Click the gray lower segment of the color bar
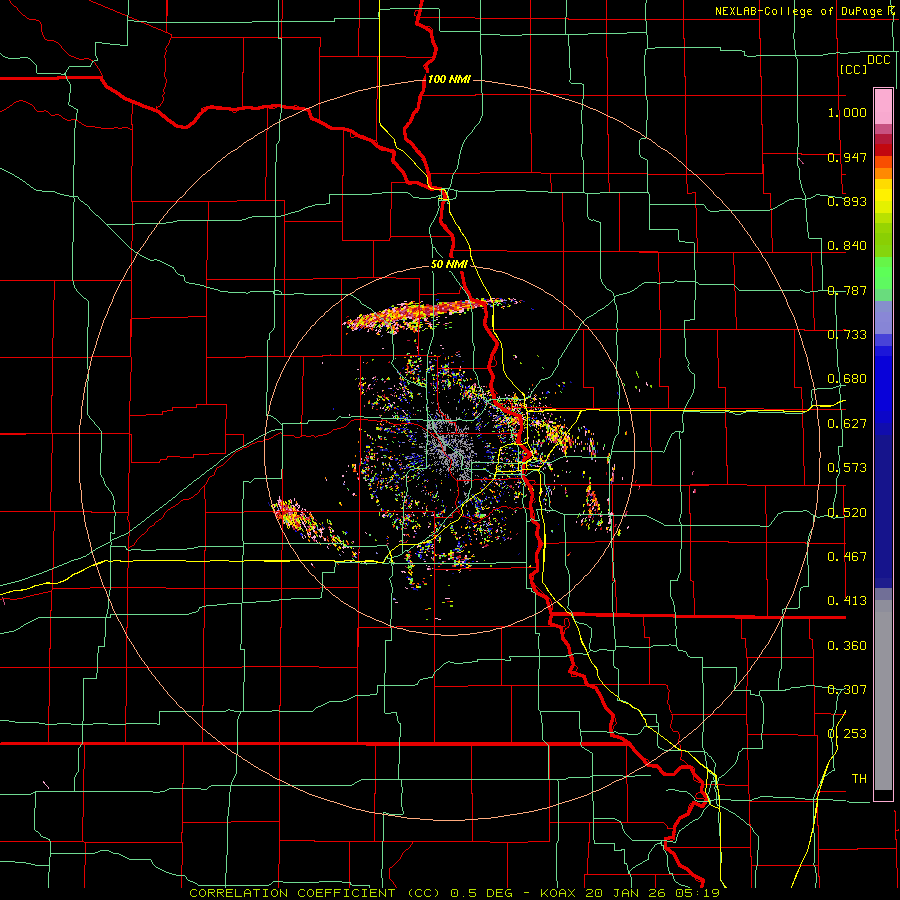The width and height of the screenshot is (900, 900). pos(883,695)
